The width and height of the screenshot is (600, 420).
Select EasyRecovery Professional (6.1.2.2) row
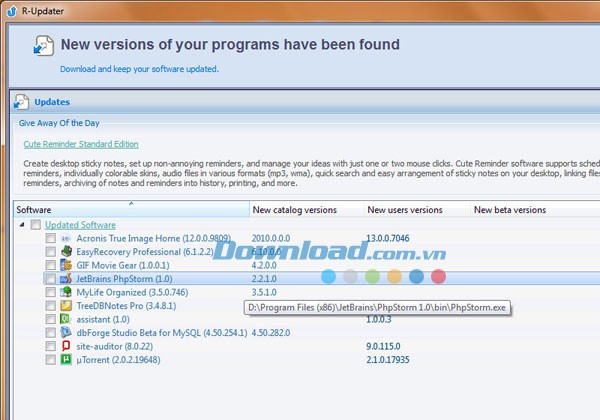tap(145, 252)
